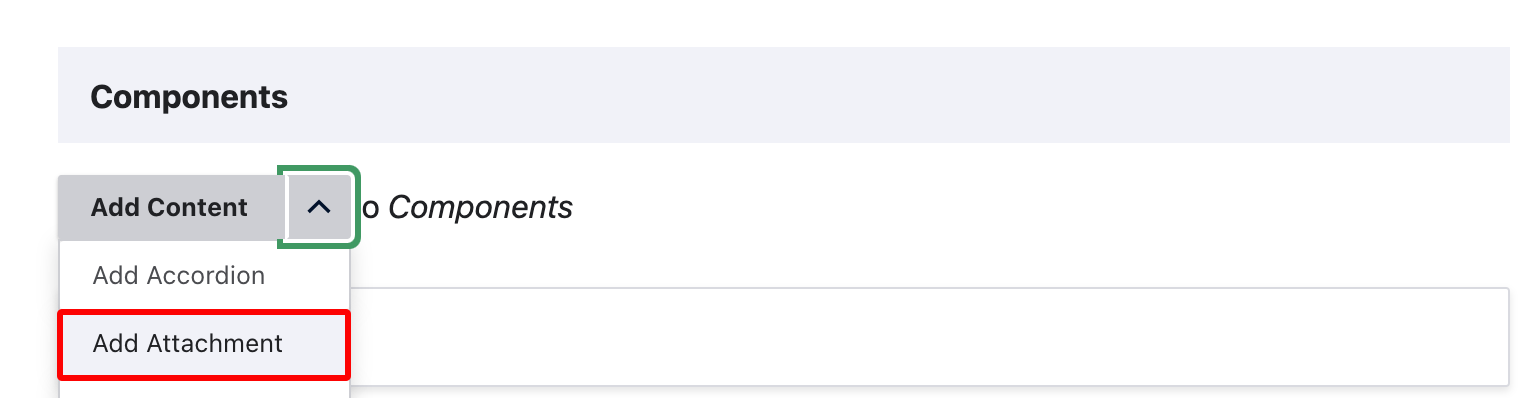Click the italic Components text beside the dropdown

point(480,207)
